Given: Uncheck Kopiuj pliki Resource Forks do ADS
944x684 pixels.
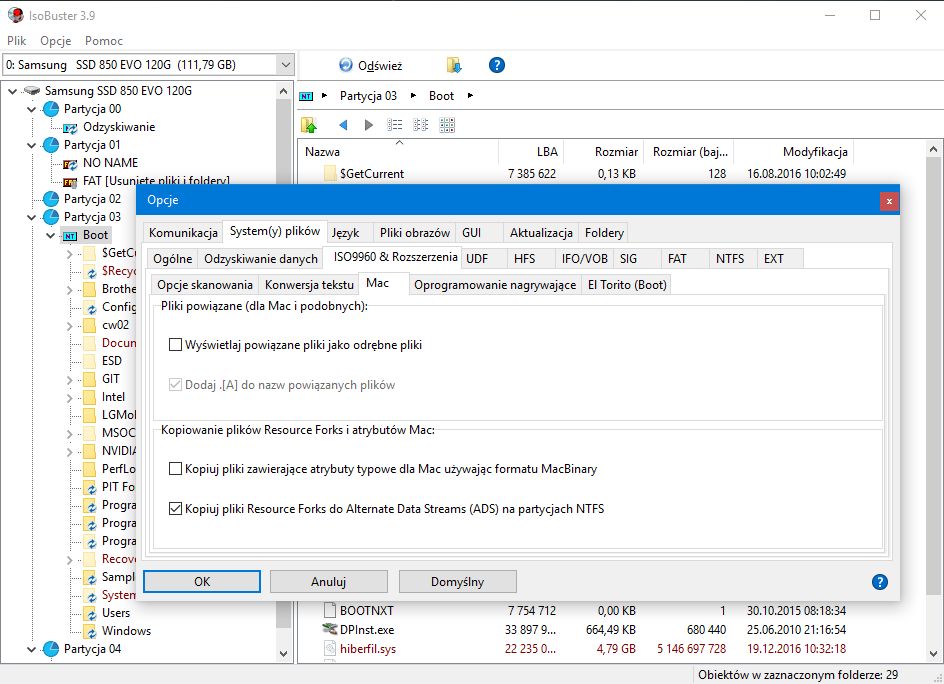Looking at the screenshot, I should coord(175,509).
